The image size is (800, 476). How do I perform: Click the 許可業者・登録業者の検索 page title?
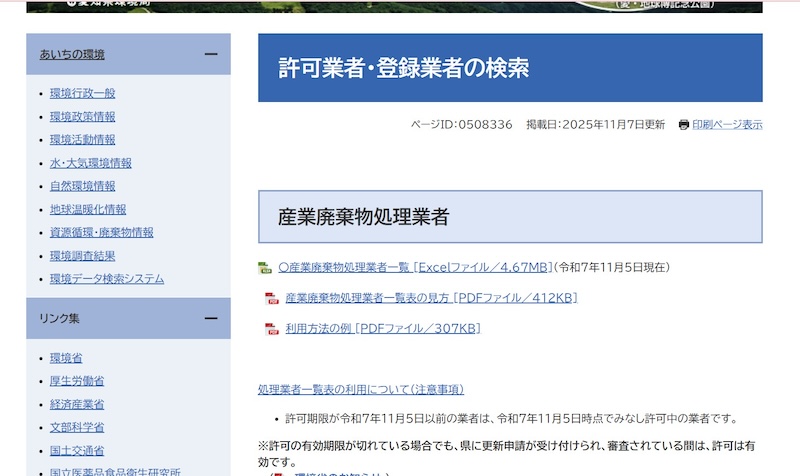click(404, 68)
